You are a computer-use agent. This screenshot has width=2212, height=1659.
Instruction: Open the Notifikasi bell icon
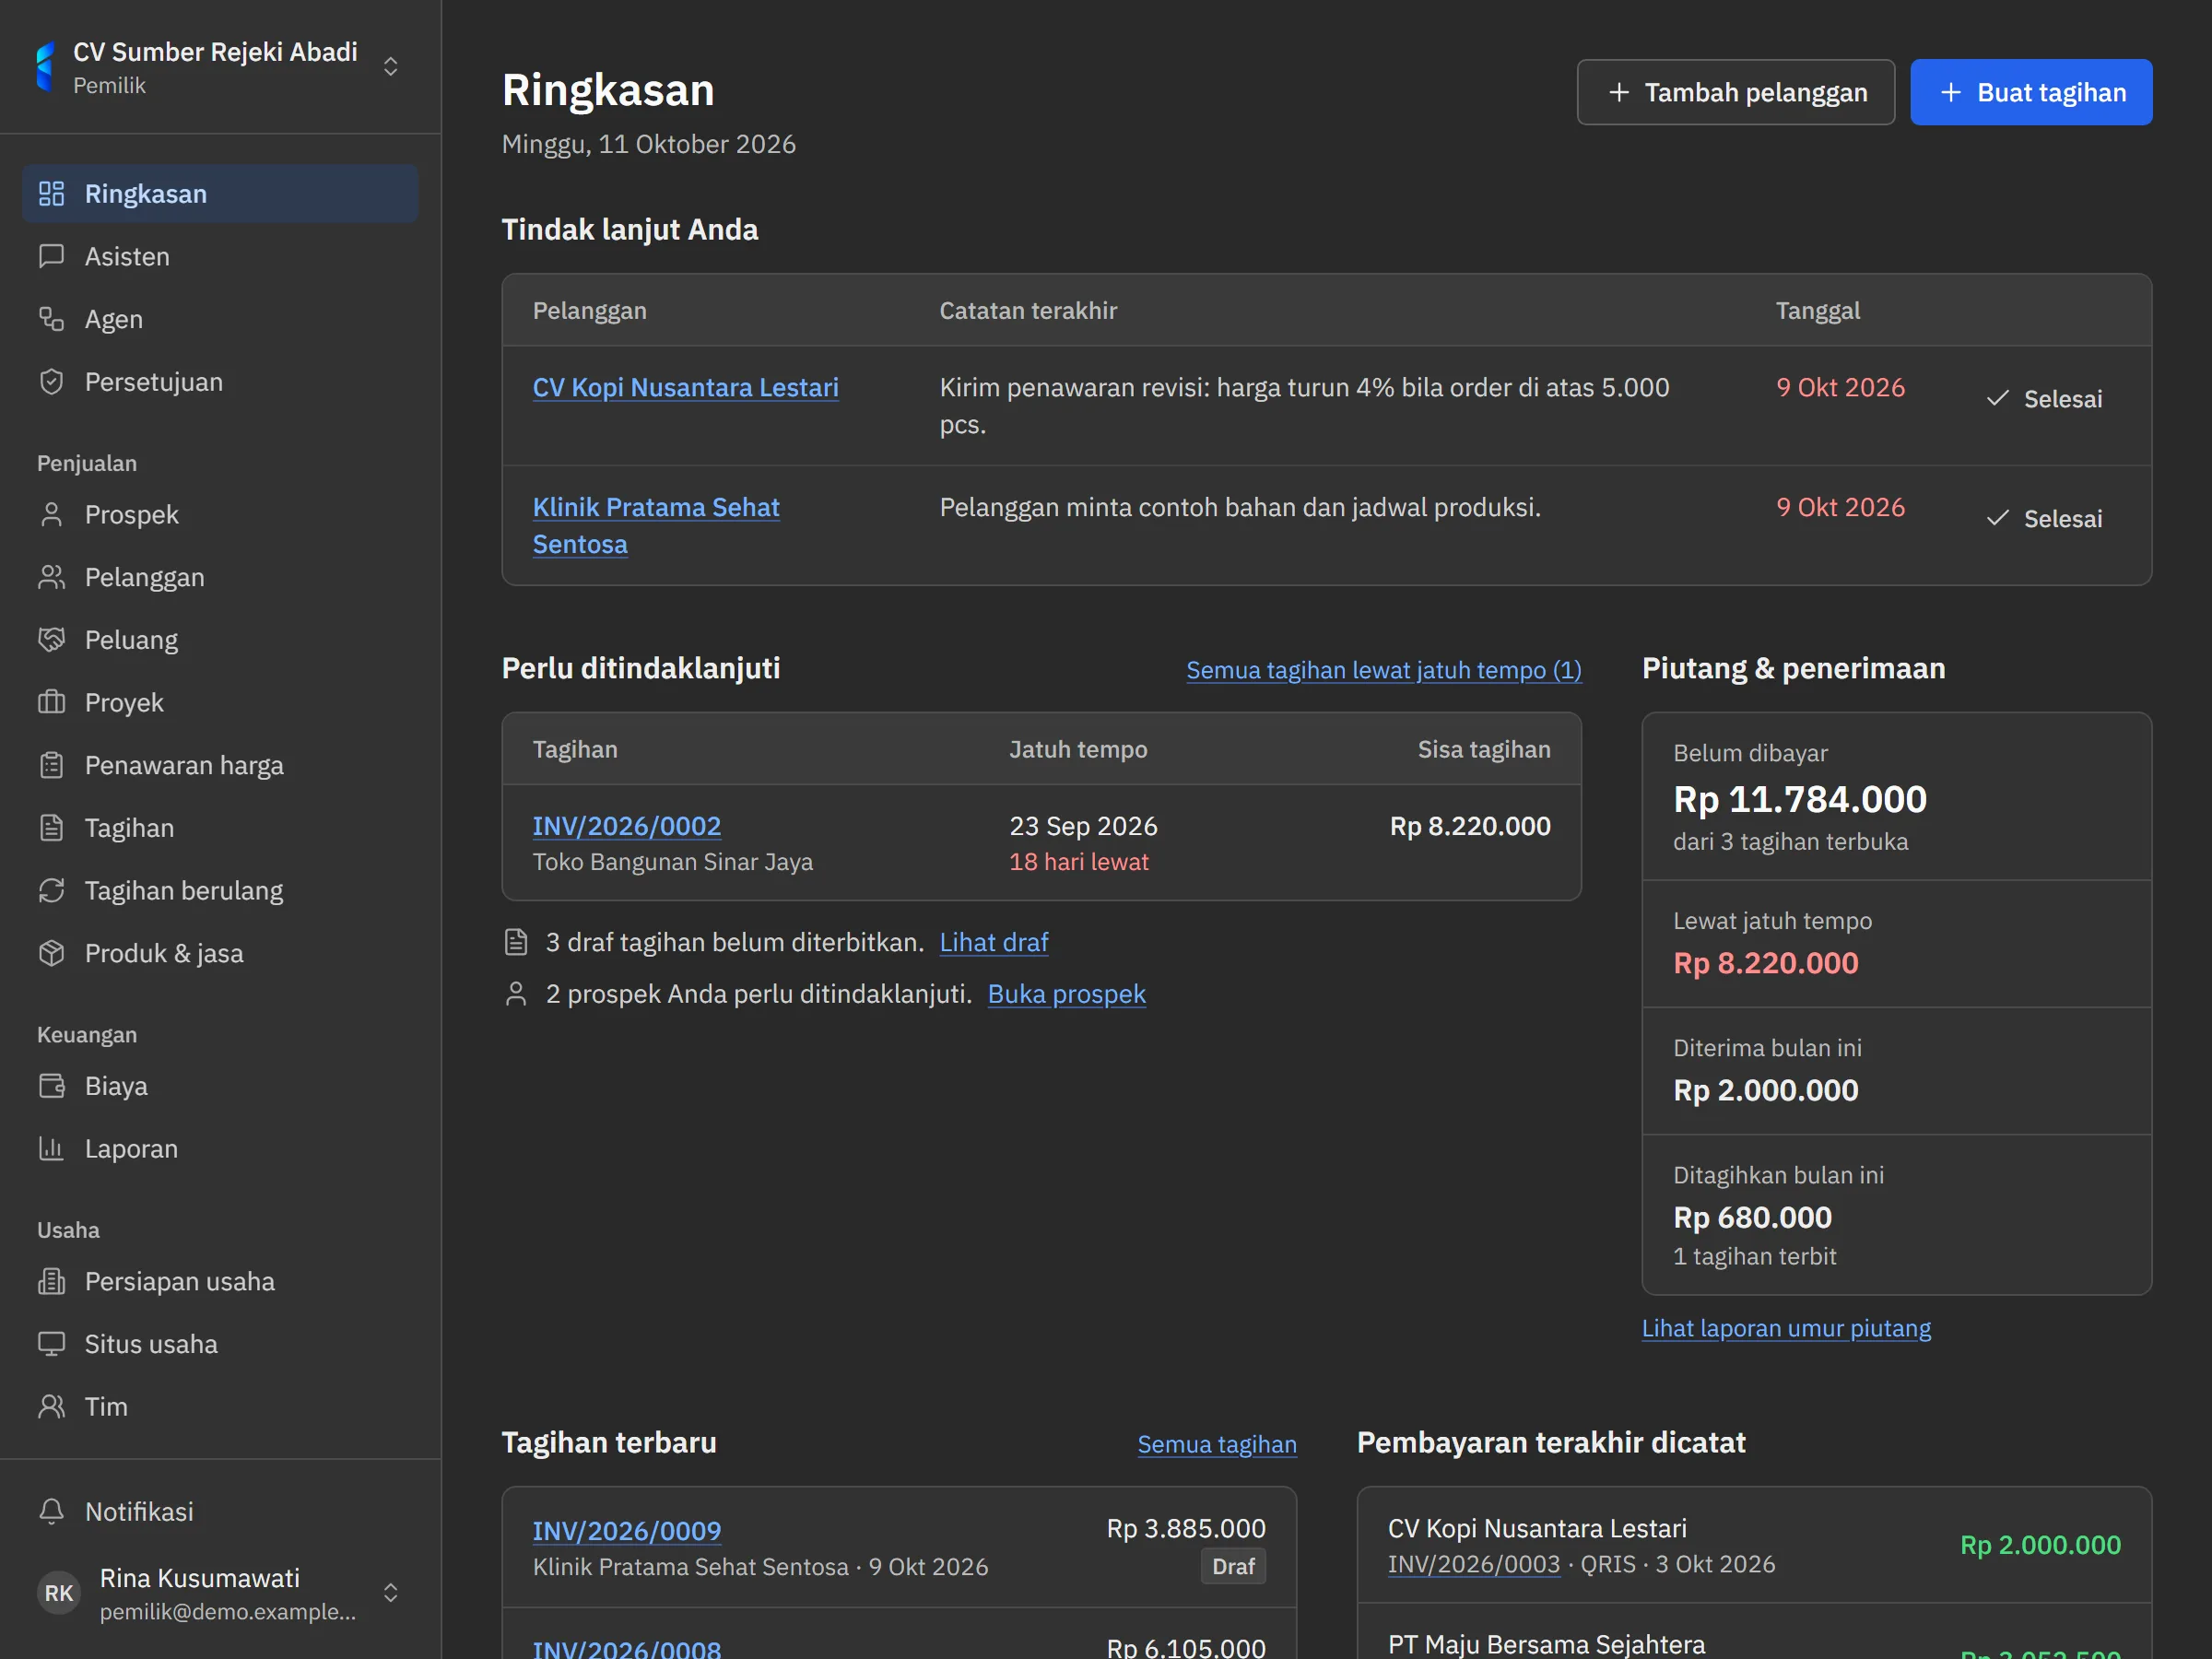click(x=51, y=1511)
